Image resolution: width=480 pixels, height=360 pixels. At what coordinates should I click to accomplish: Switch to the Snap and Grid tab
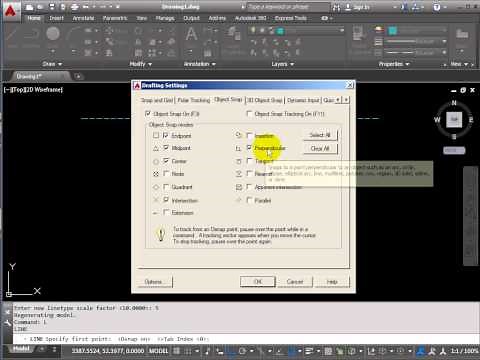tap(157, 100)
